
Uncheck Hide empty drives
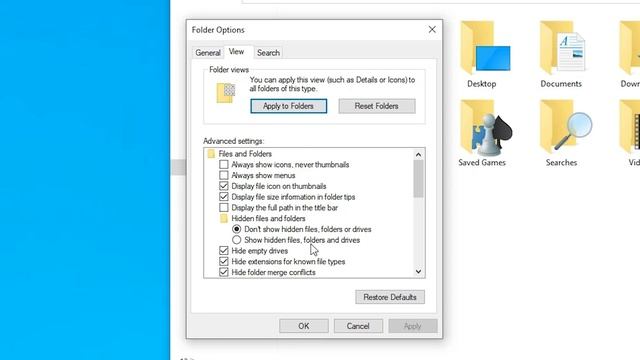[224, 251]
